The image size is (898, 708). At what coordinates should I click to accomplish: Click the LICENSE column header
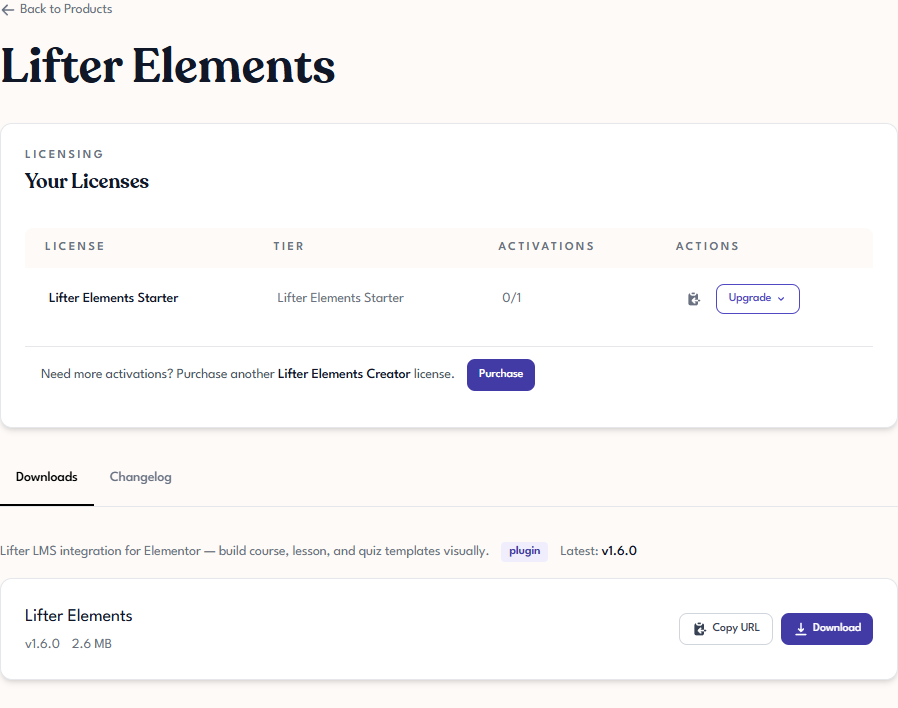coord(74,246)
